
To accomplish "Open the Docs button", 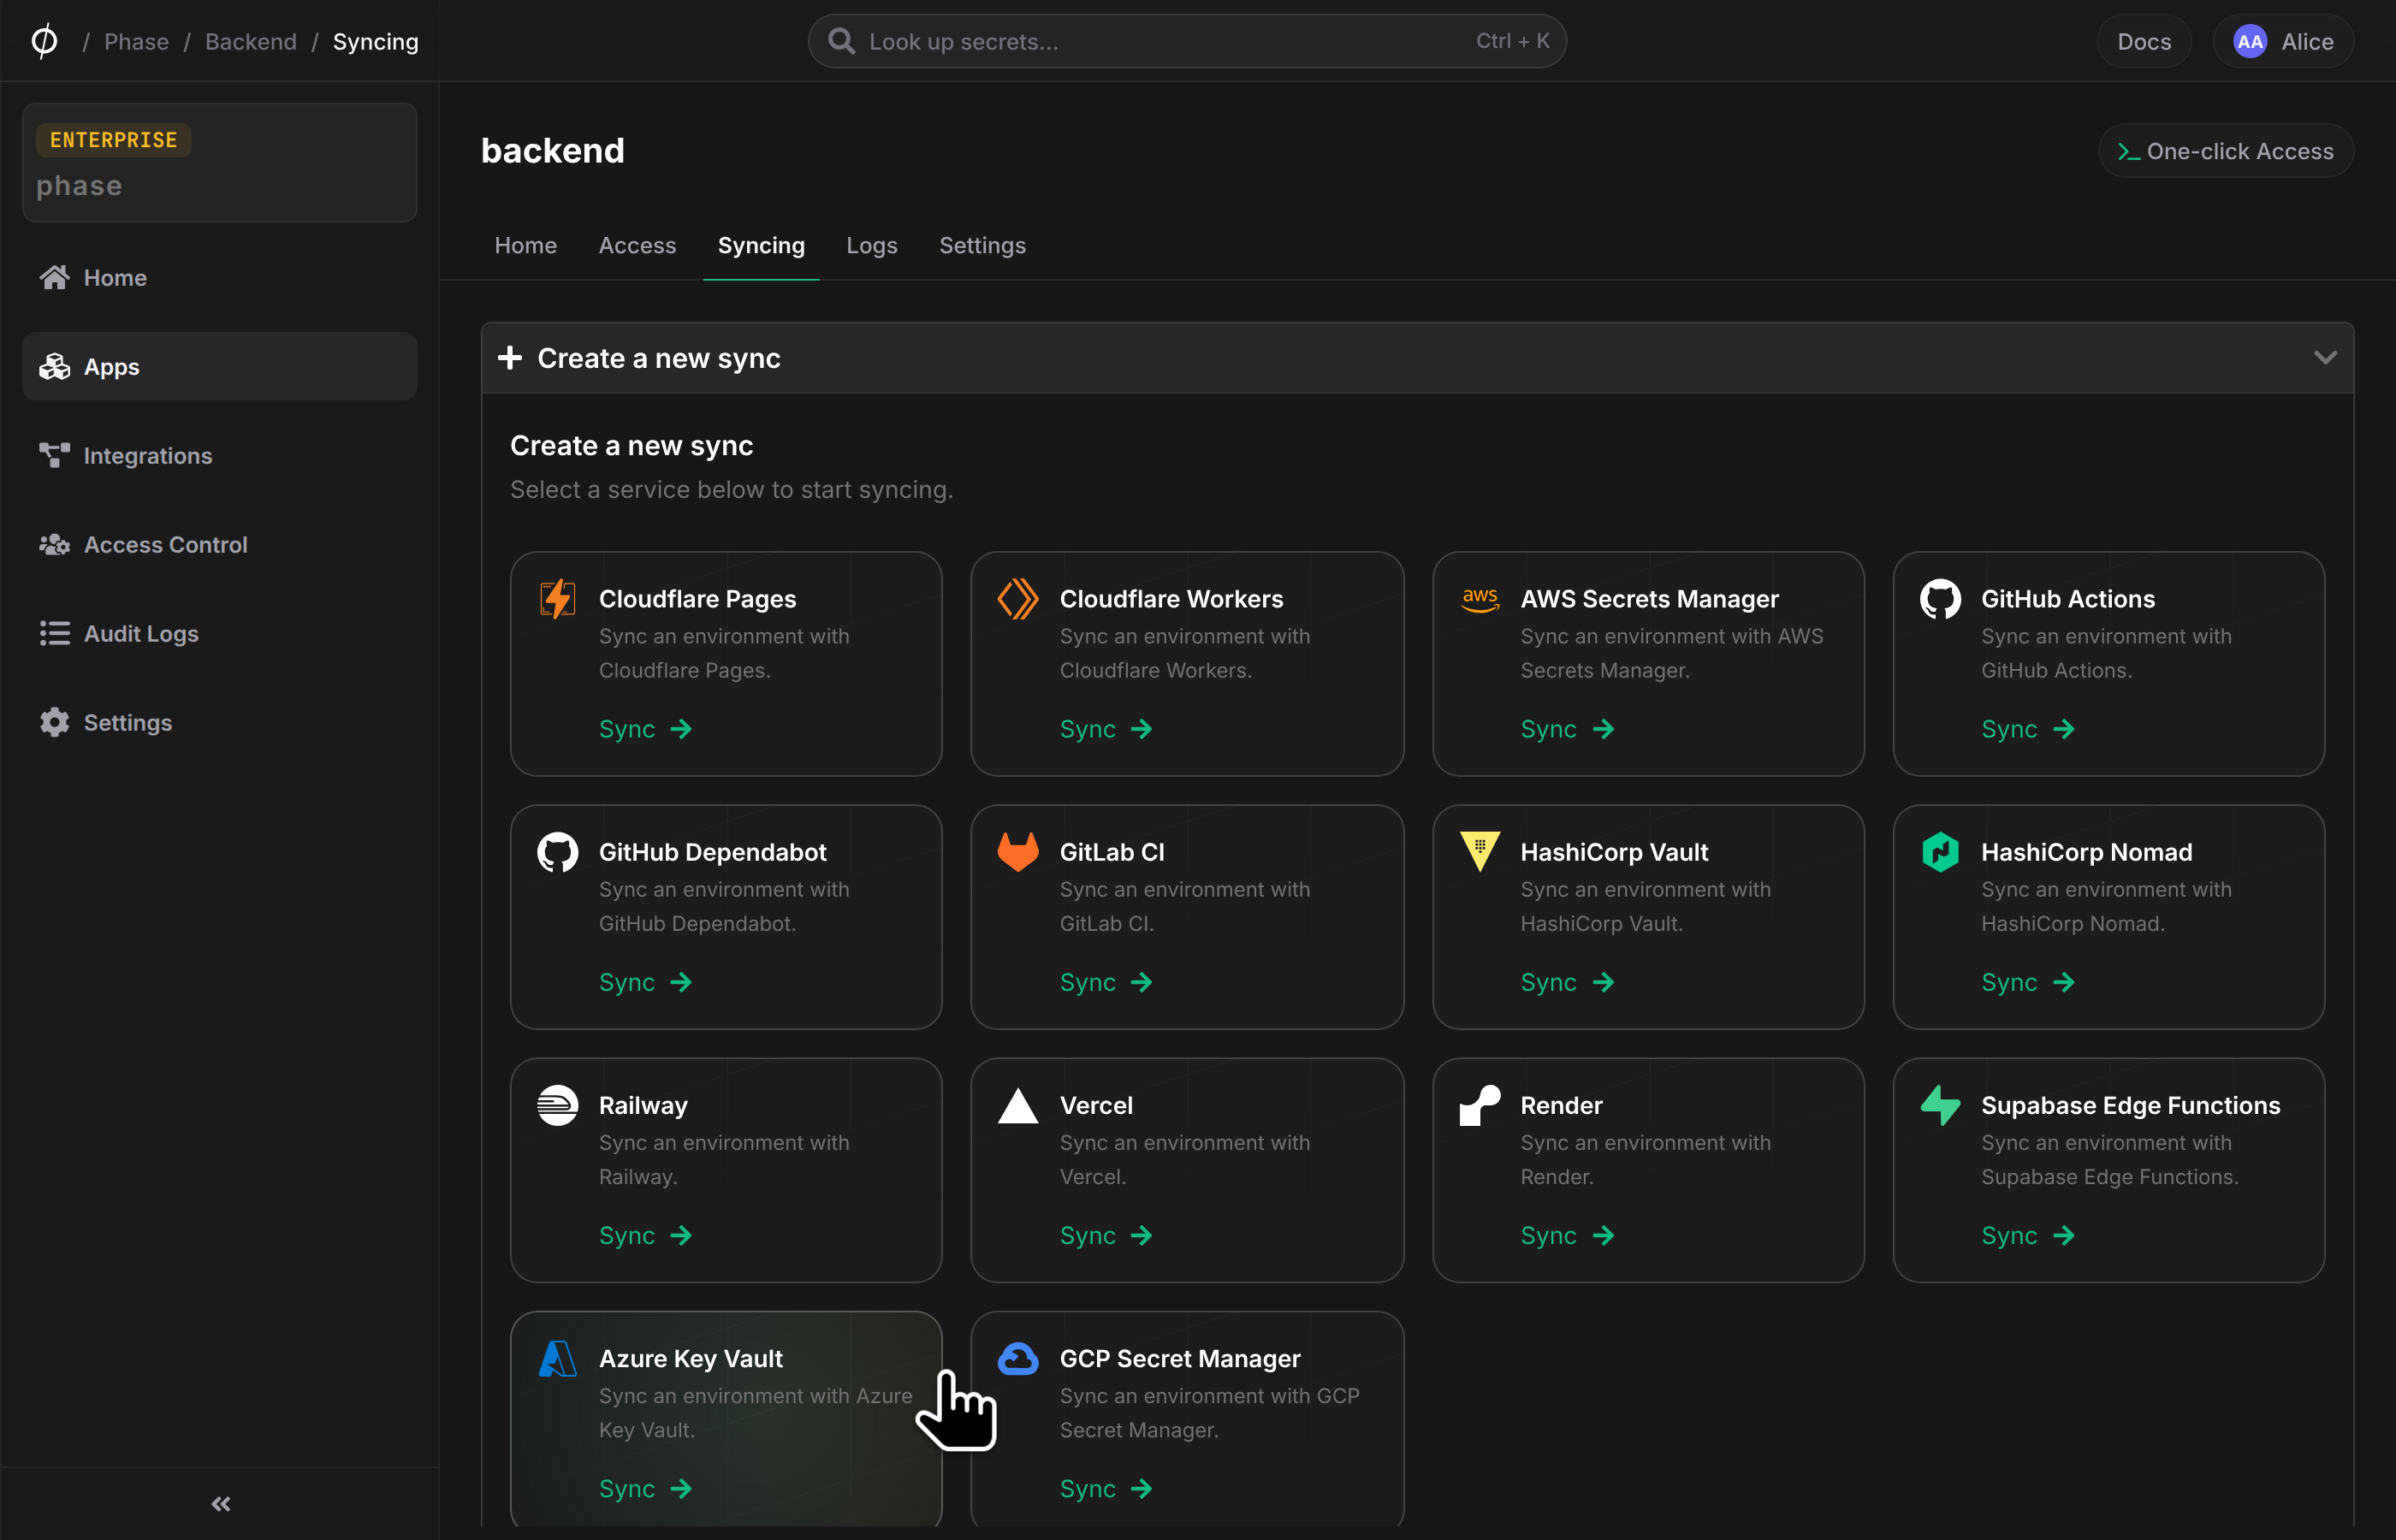I will click(2144, 41).
